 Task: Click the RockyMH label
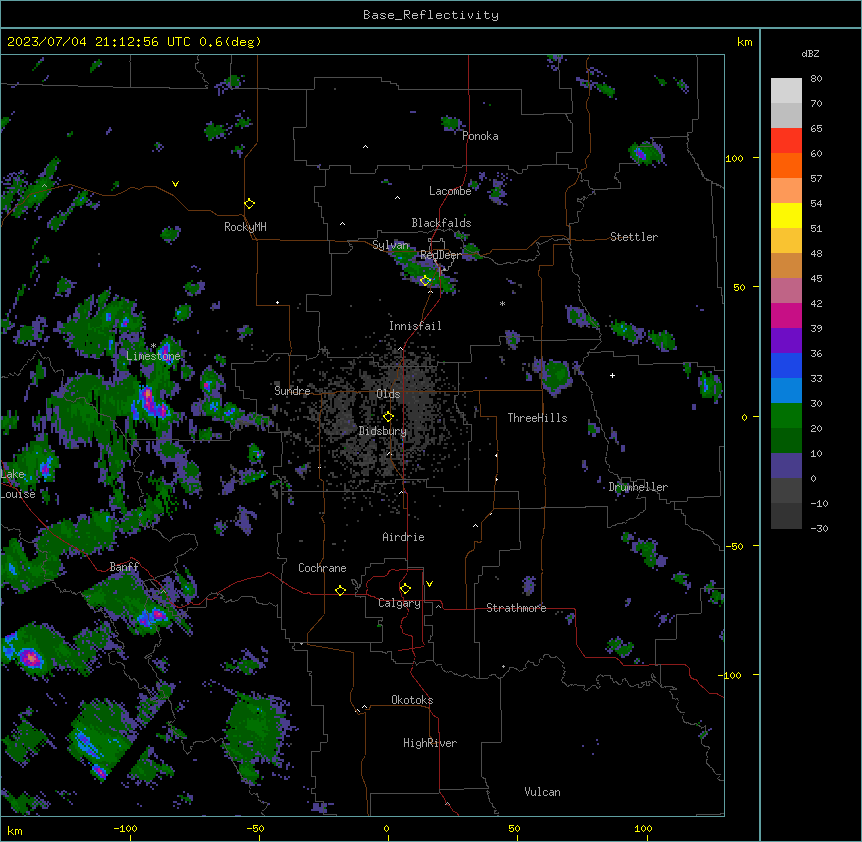pyautogui.click(x=245, y=227)
